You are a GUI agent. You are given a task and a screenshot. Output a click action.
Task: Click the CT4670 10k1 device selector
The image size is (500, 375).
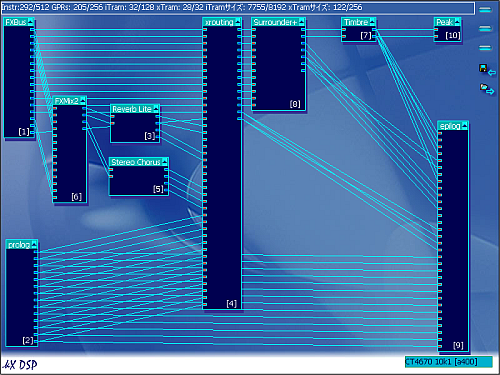[x=449, y=362]
